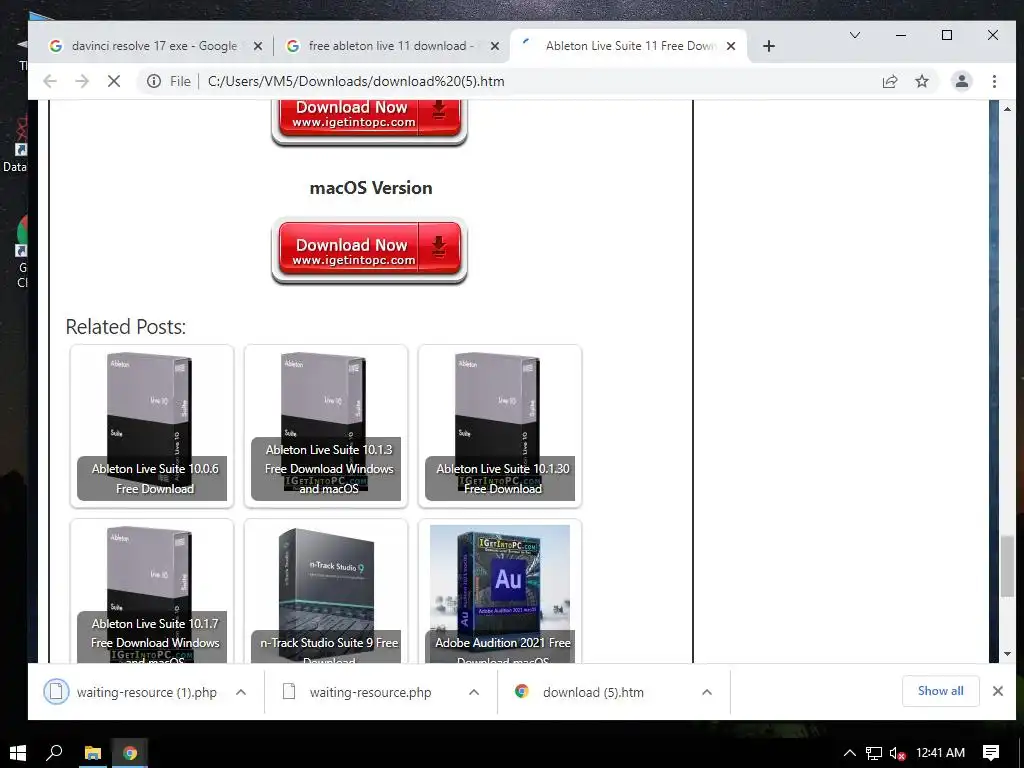The image size is (1024, 768).
Task: View site information icon in address bar
Action: 153,81
